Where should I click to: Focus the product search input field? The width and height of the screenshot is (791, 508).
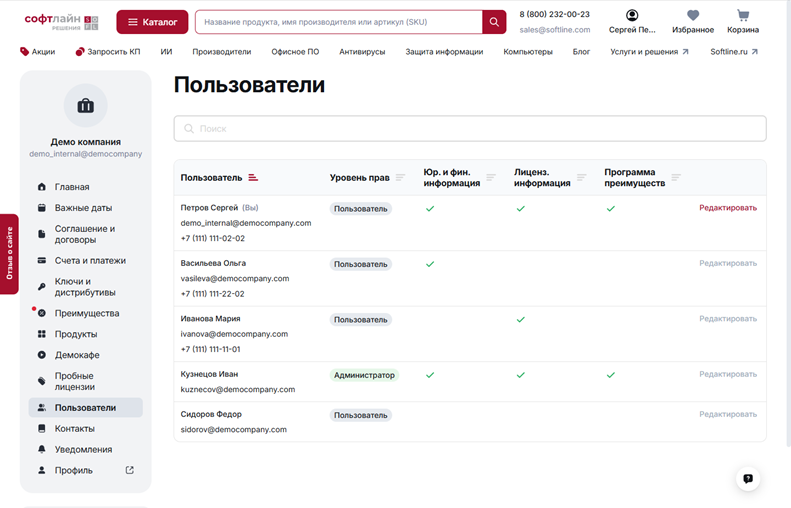338,22
